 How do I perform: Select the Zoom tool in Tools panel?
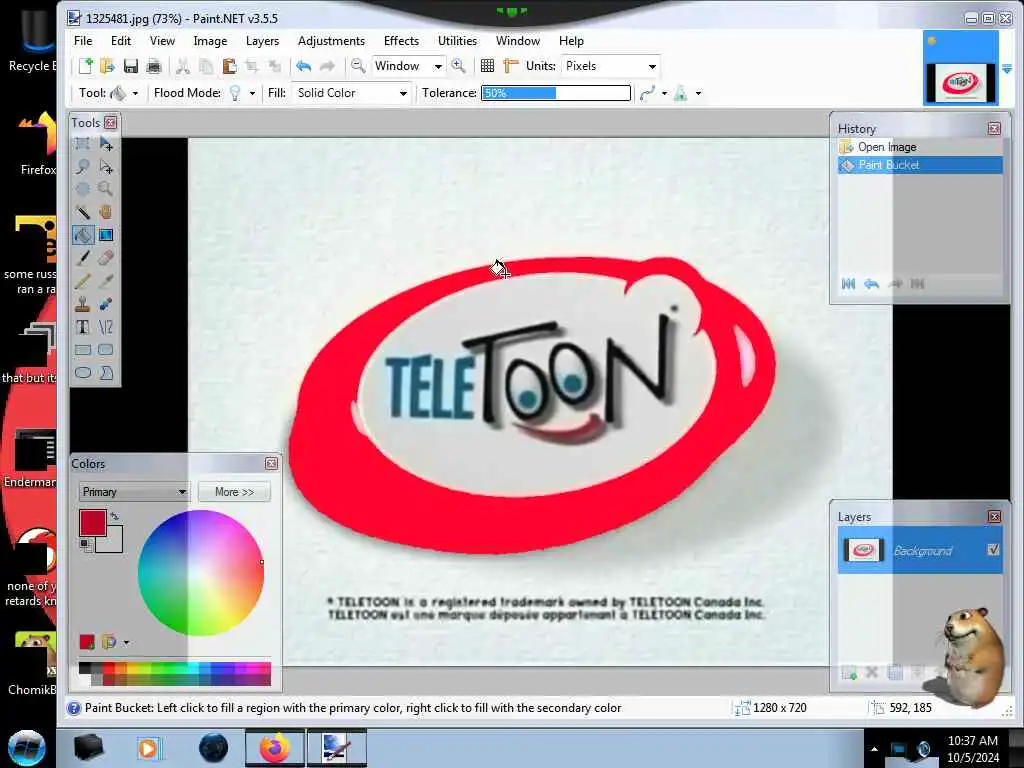click(x=106, y=189)
